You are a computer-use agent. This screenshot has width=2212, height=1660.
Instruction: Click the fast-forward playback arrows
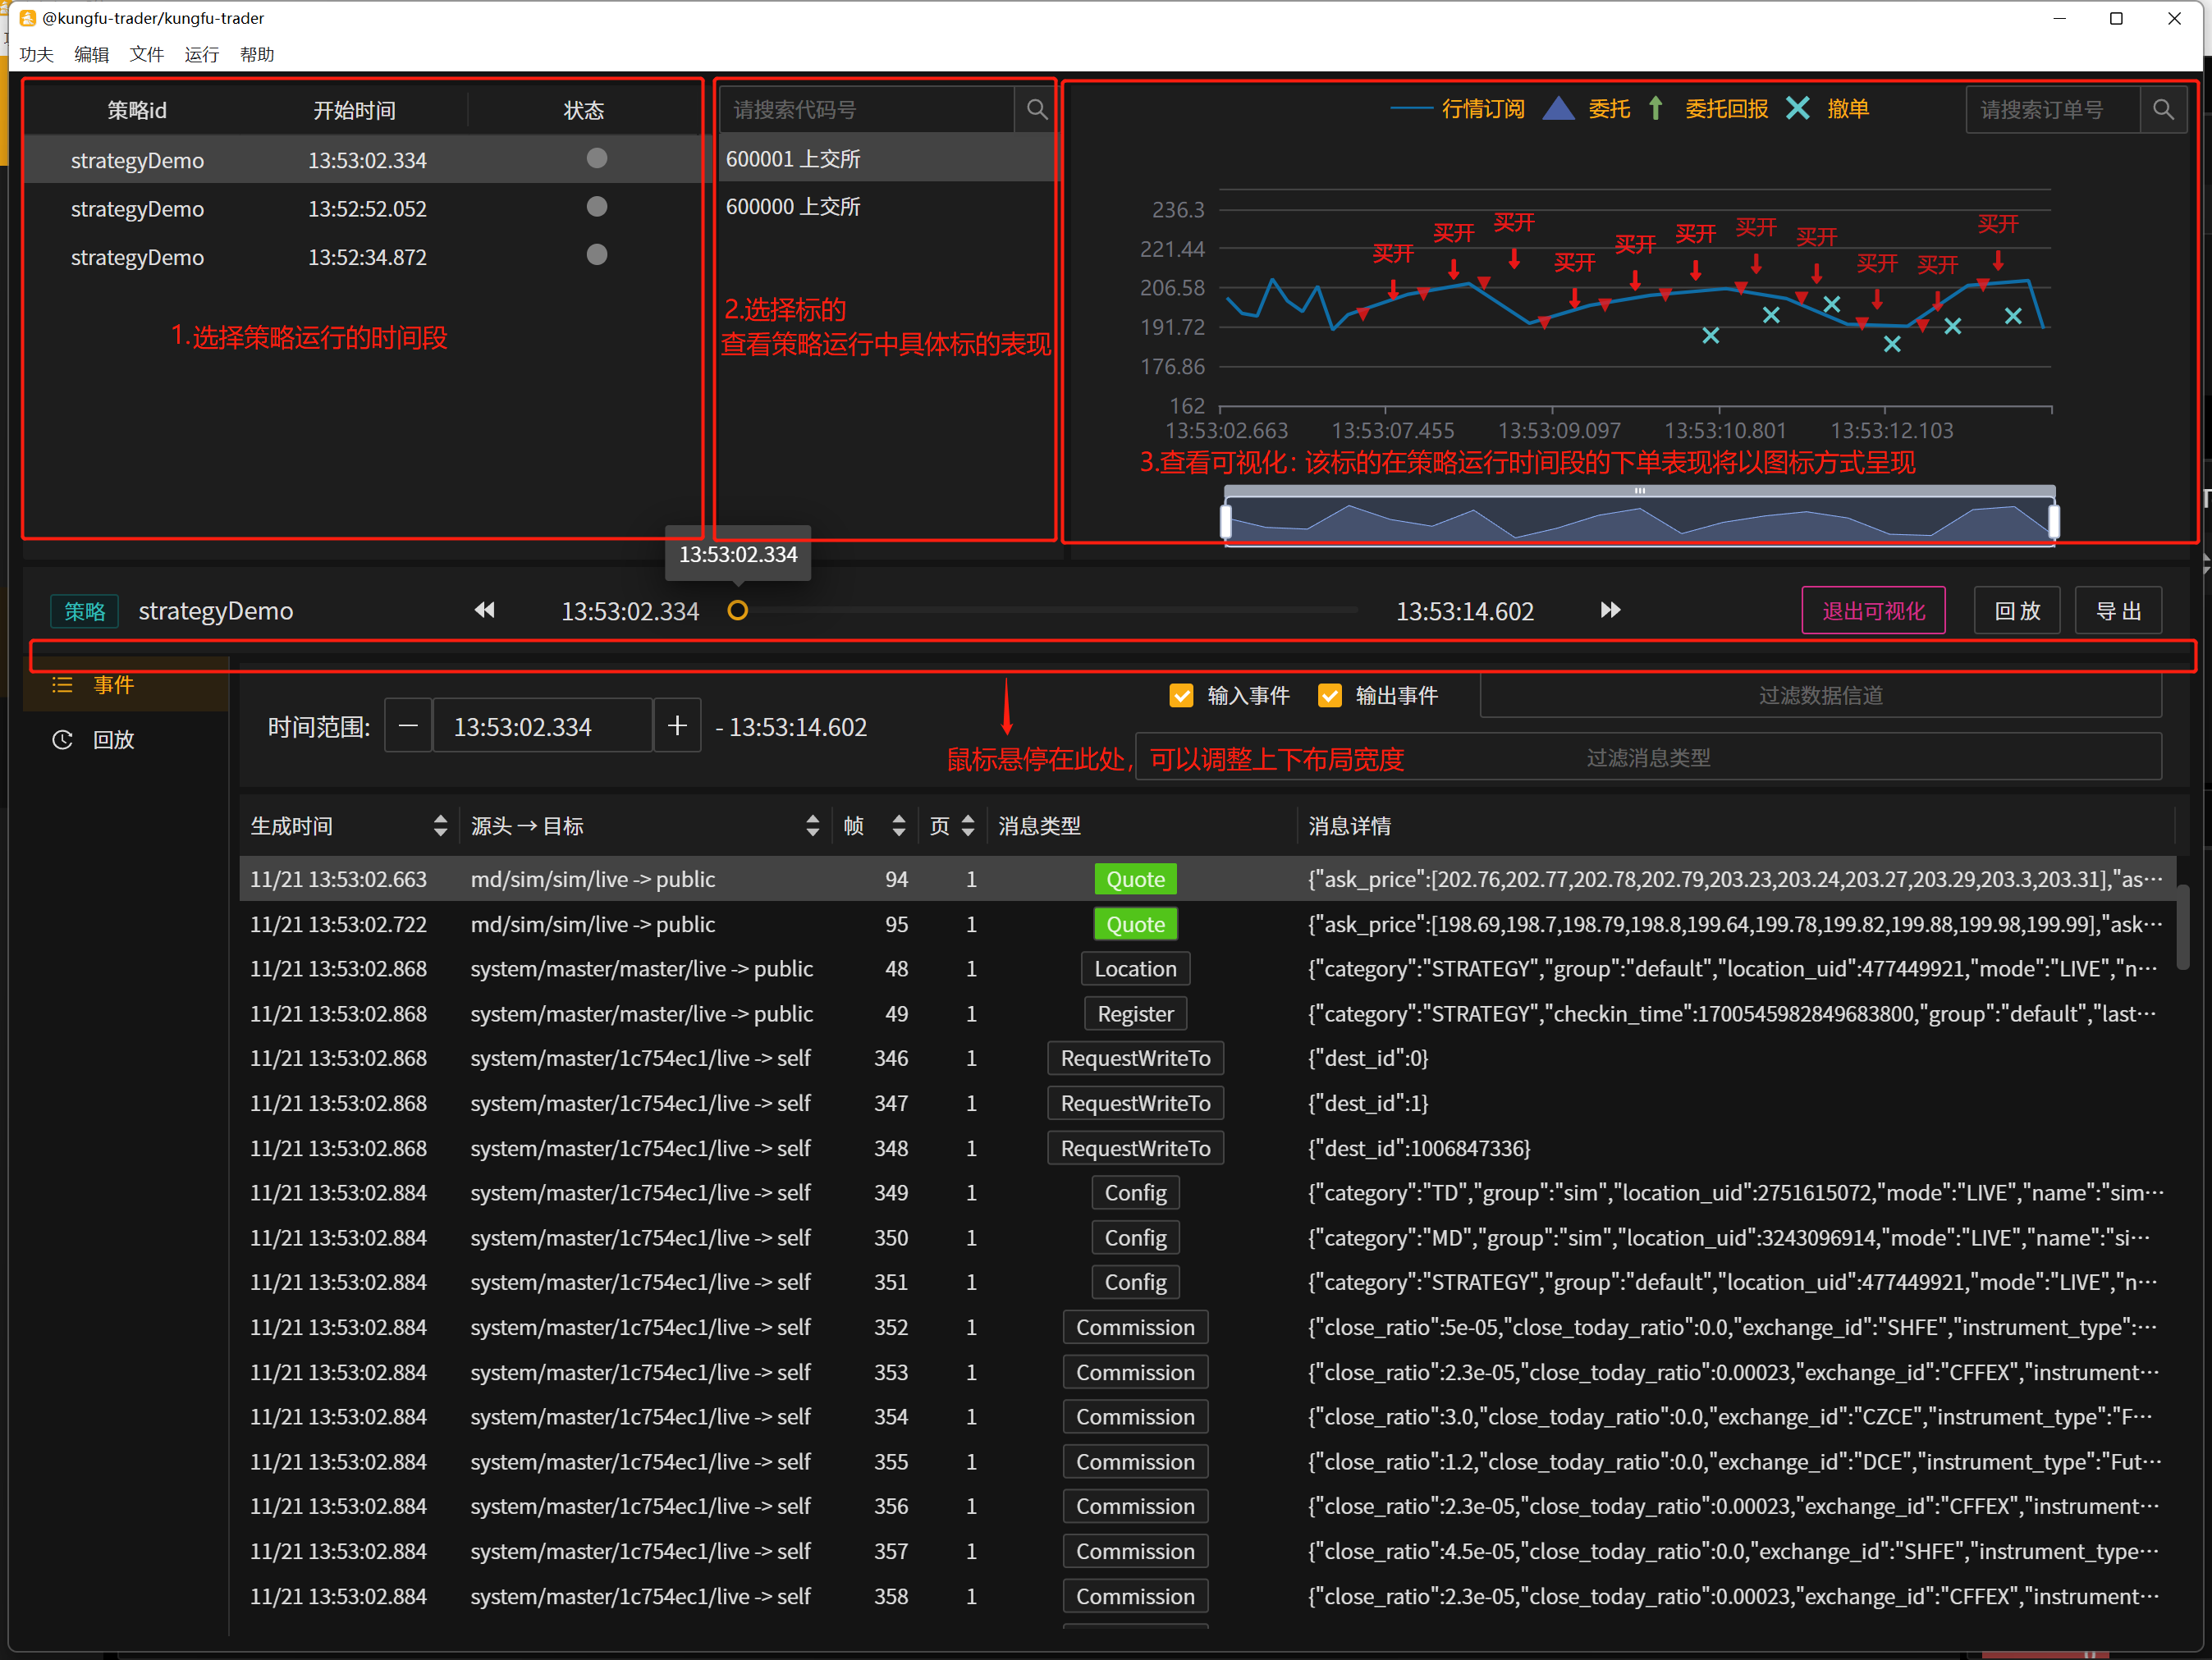(x=1610, y=610)
